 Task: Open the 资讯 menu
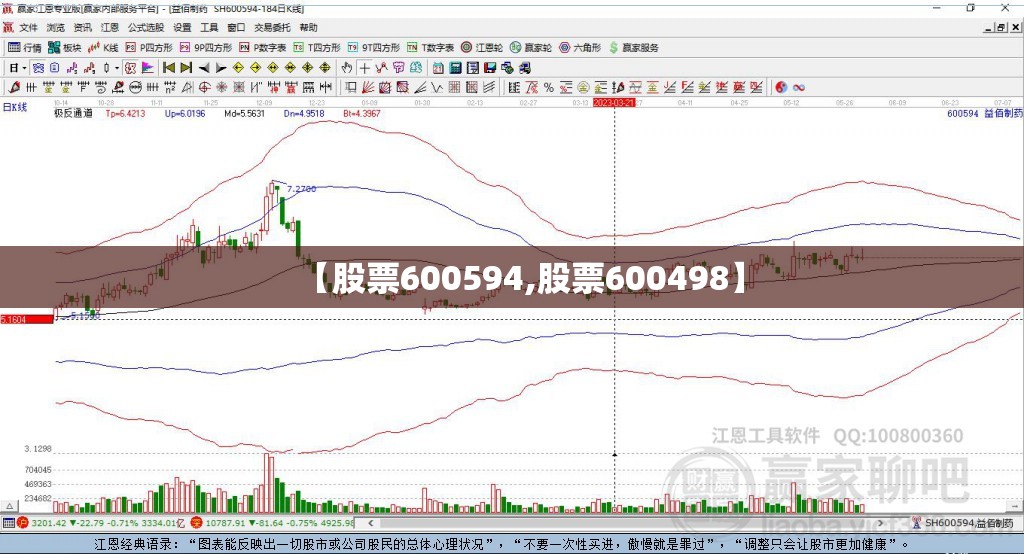pos(82,27)
